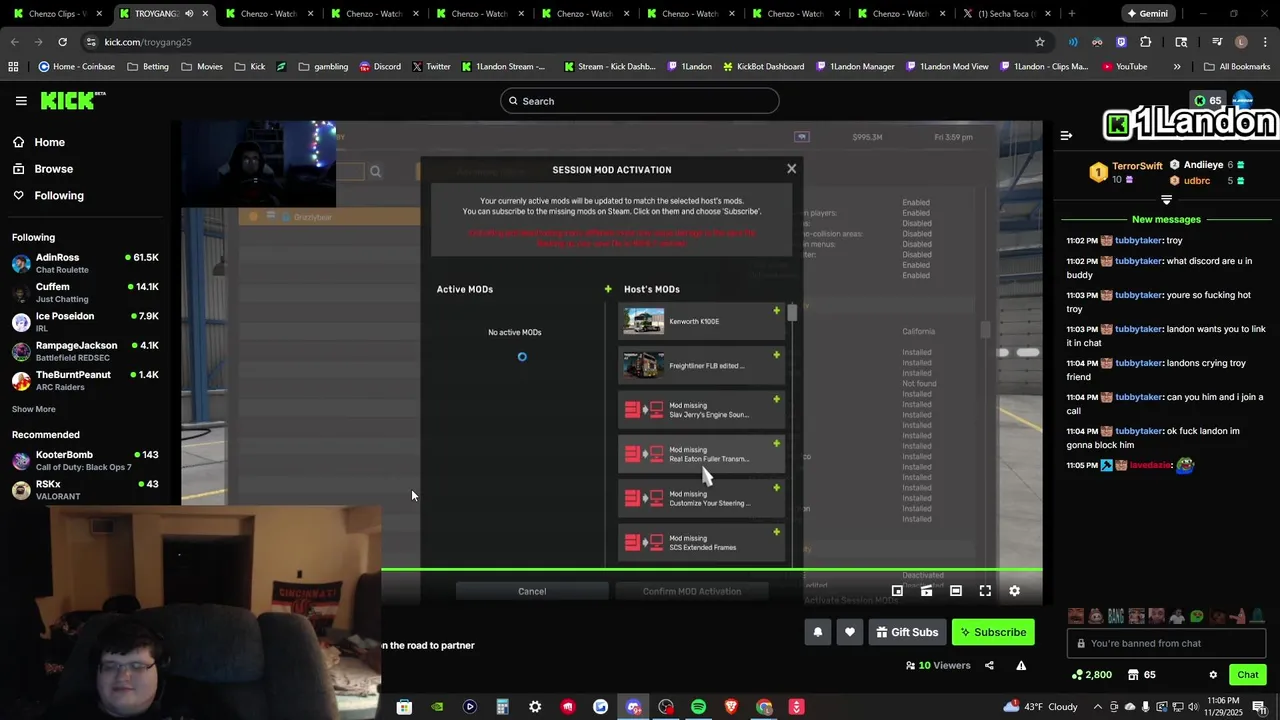The image size is (1280, 720).
Task: Open the Cuffem channel
Action: pyautogui.click(x=85, y=292)
